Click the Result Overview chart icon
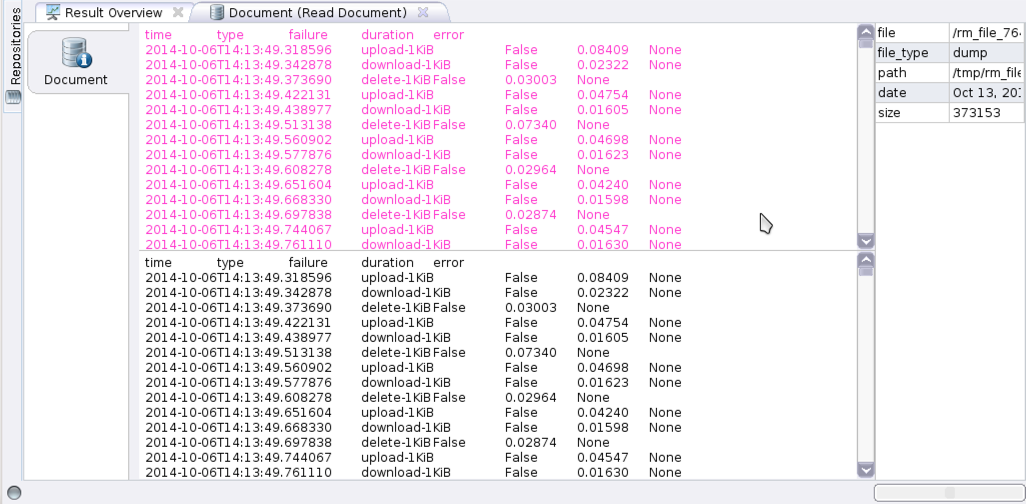1026x504 pixels. point(53,13)
